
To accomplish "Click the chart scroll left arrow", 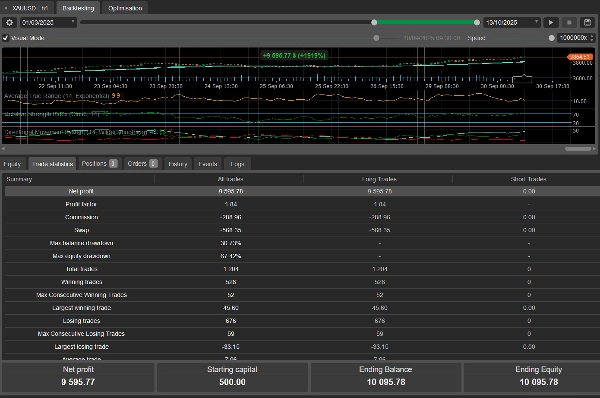I will point(3,149).
